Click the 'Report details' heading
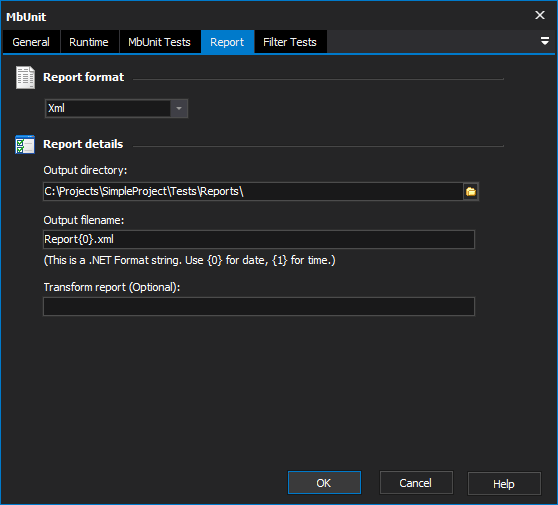The image size is (558, 505). [x=83, y=144]
